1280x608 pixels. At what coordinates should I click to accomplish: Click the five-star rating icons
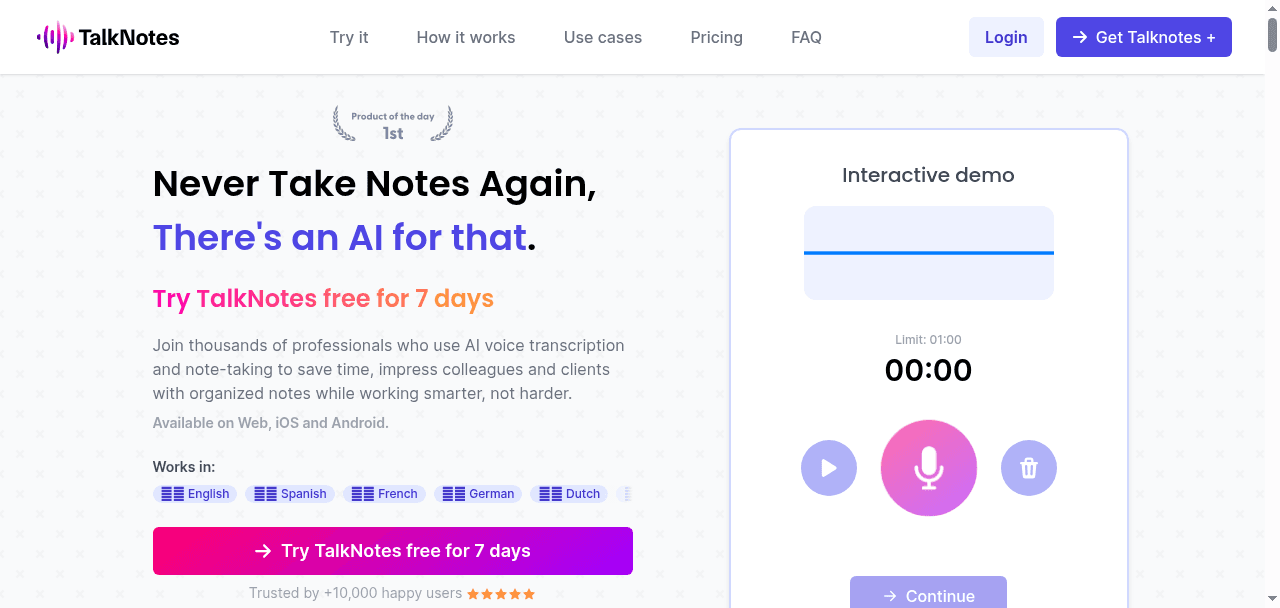pyautogui.click(x=501, y=594)
